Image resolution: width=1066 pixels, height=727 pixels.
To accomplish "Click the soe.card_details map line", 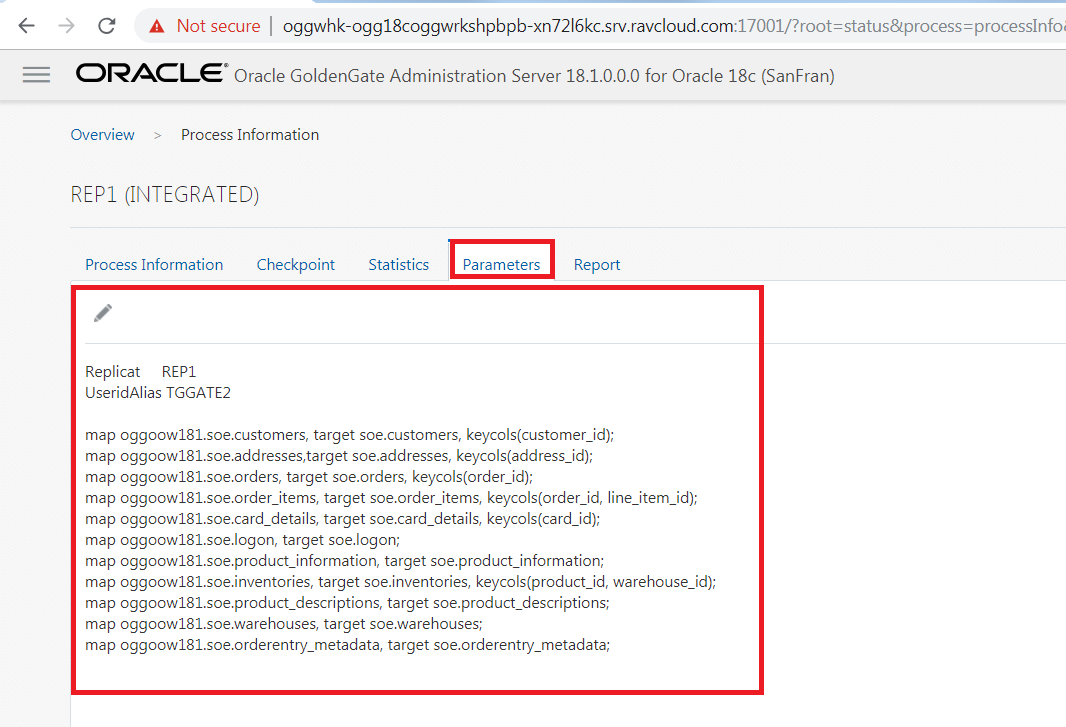I will coord(343,519).
